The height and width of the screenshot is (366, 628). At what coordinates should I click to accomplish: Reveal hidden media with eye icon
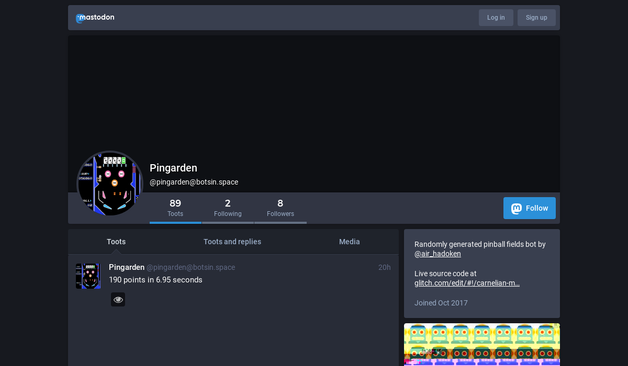pyautogui.click(x=118, y=300)
